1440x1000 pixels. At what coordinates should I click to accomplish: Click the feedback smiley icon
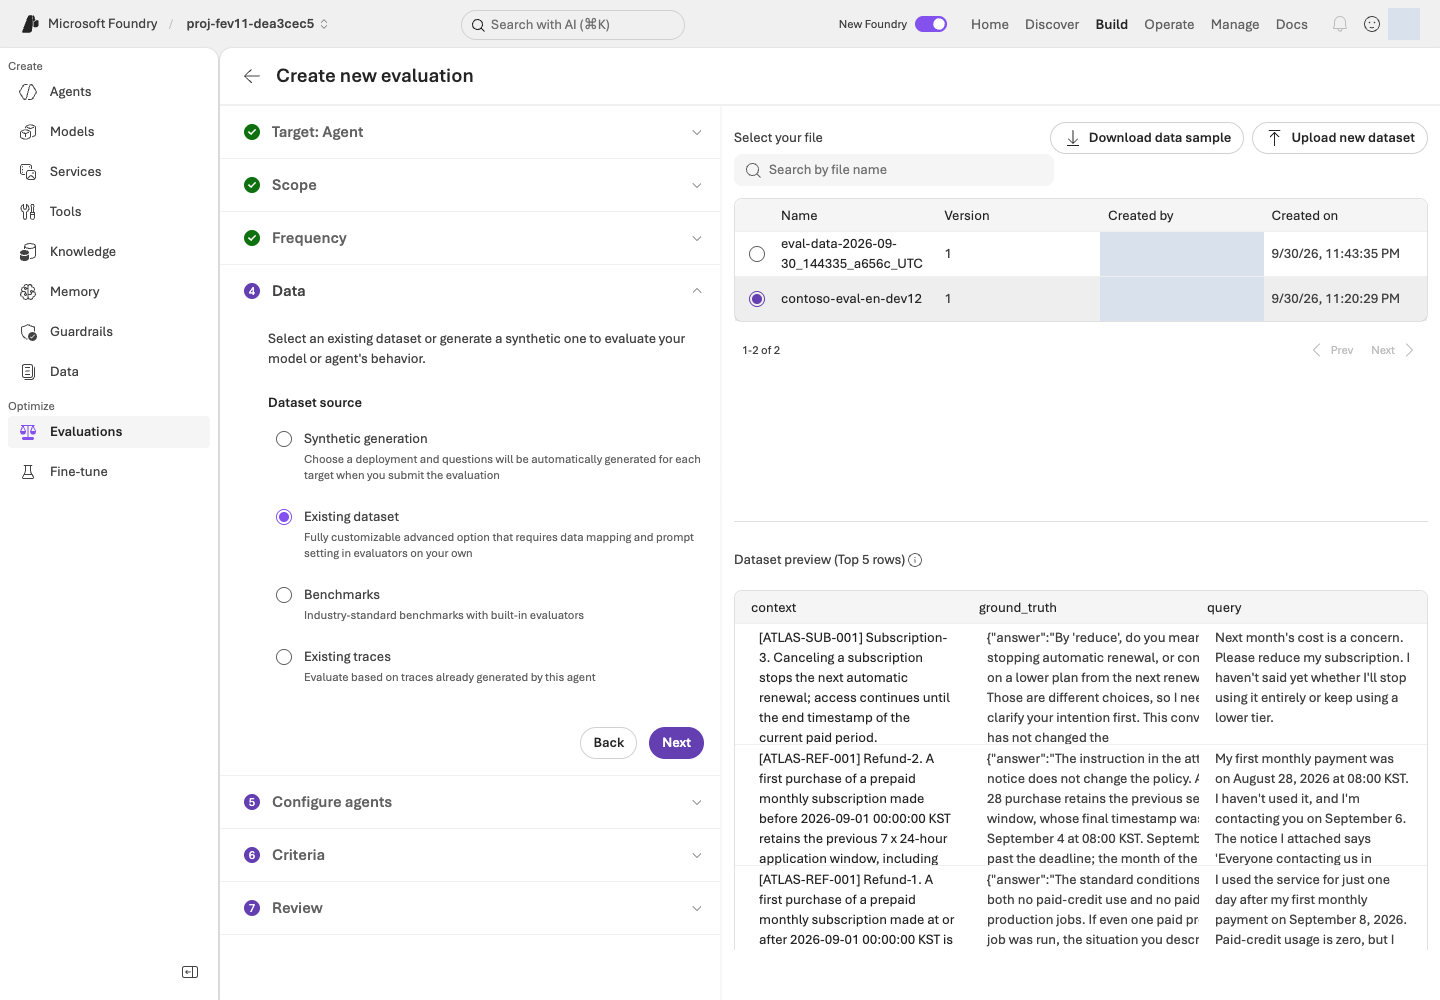[1372, 24]
